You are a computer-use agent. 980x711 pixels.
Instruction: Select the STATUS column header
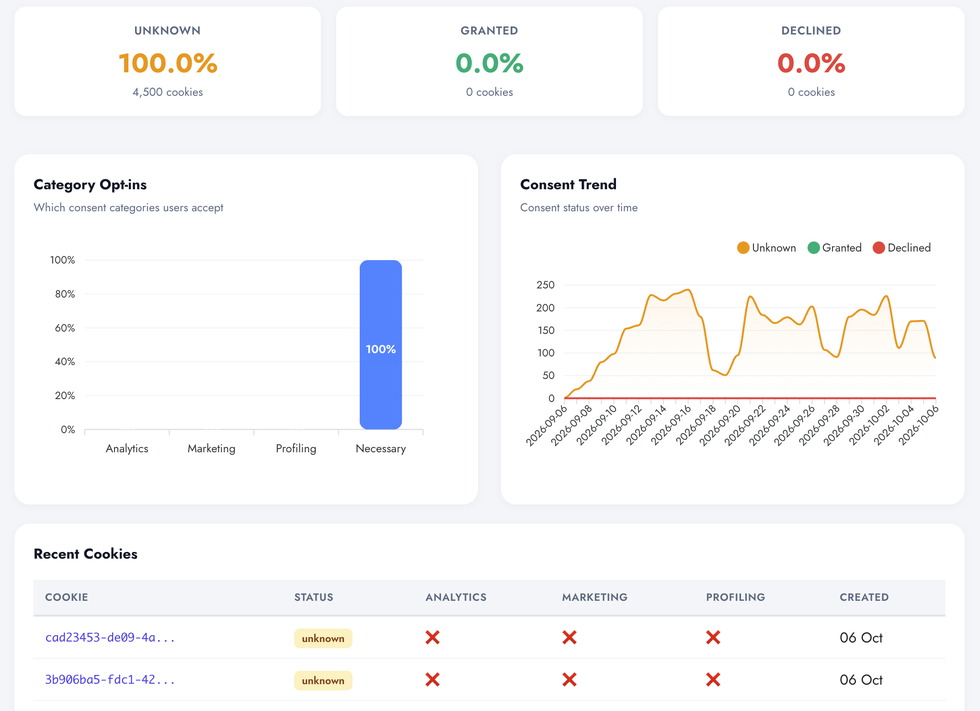(314, 597)
